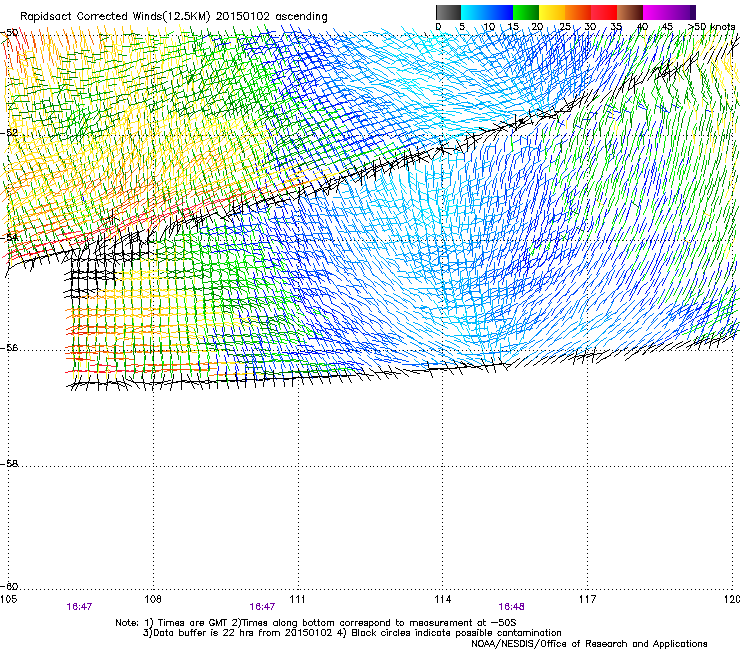Click the '-50' latitude axis label
Image resolution: width=740 pixels, height=650 pixels.
click(x=9, y=33)
